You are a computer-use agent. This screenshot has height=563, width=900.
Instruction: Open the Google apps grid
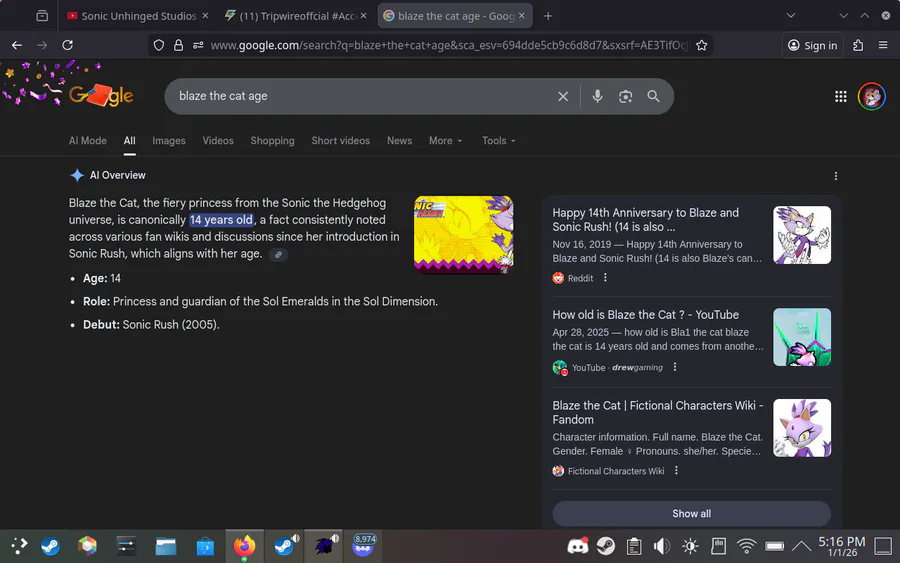point(840,96)
